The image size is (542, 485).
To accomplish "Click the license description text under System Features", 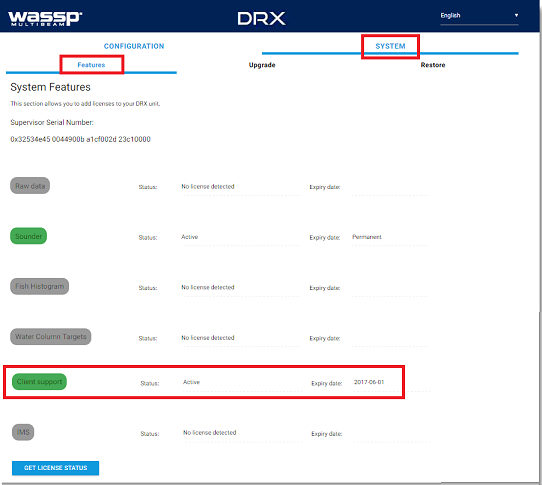I will pyautogui.click(x=85, y=103).
